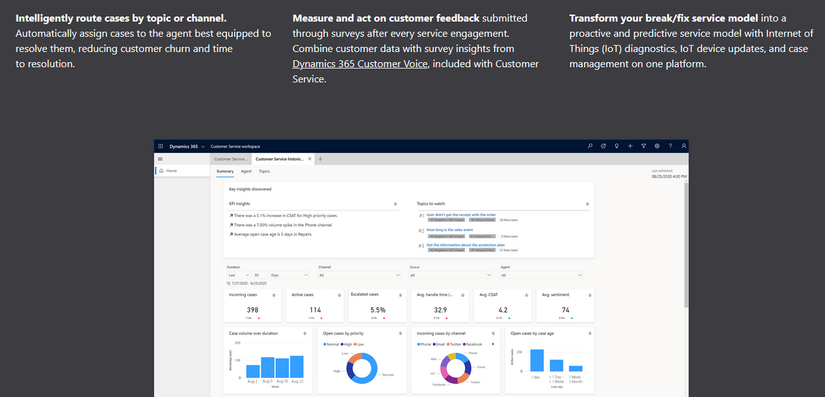This screenshot has height=397, width=825.
Task: Click info icon on Escalated cases card
Action: pyautogui.click(x=399, y=296)
